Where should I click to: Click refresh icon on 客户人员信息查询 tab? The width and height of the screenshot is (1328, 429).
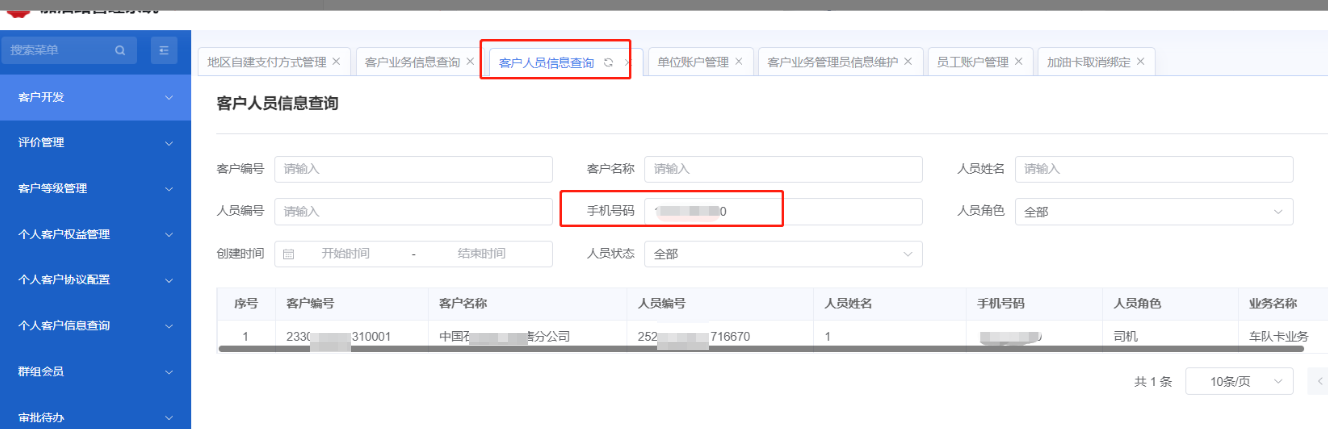608,62
